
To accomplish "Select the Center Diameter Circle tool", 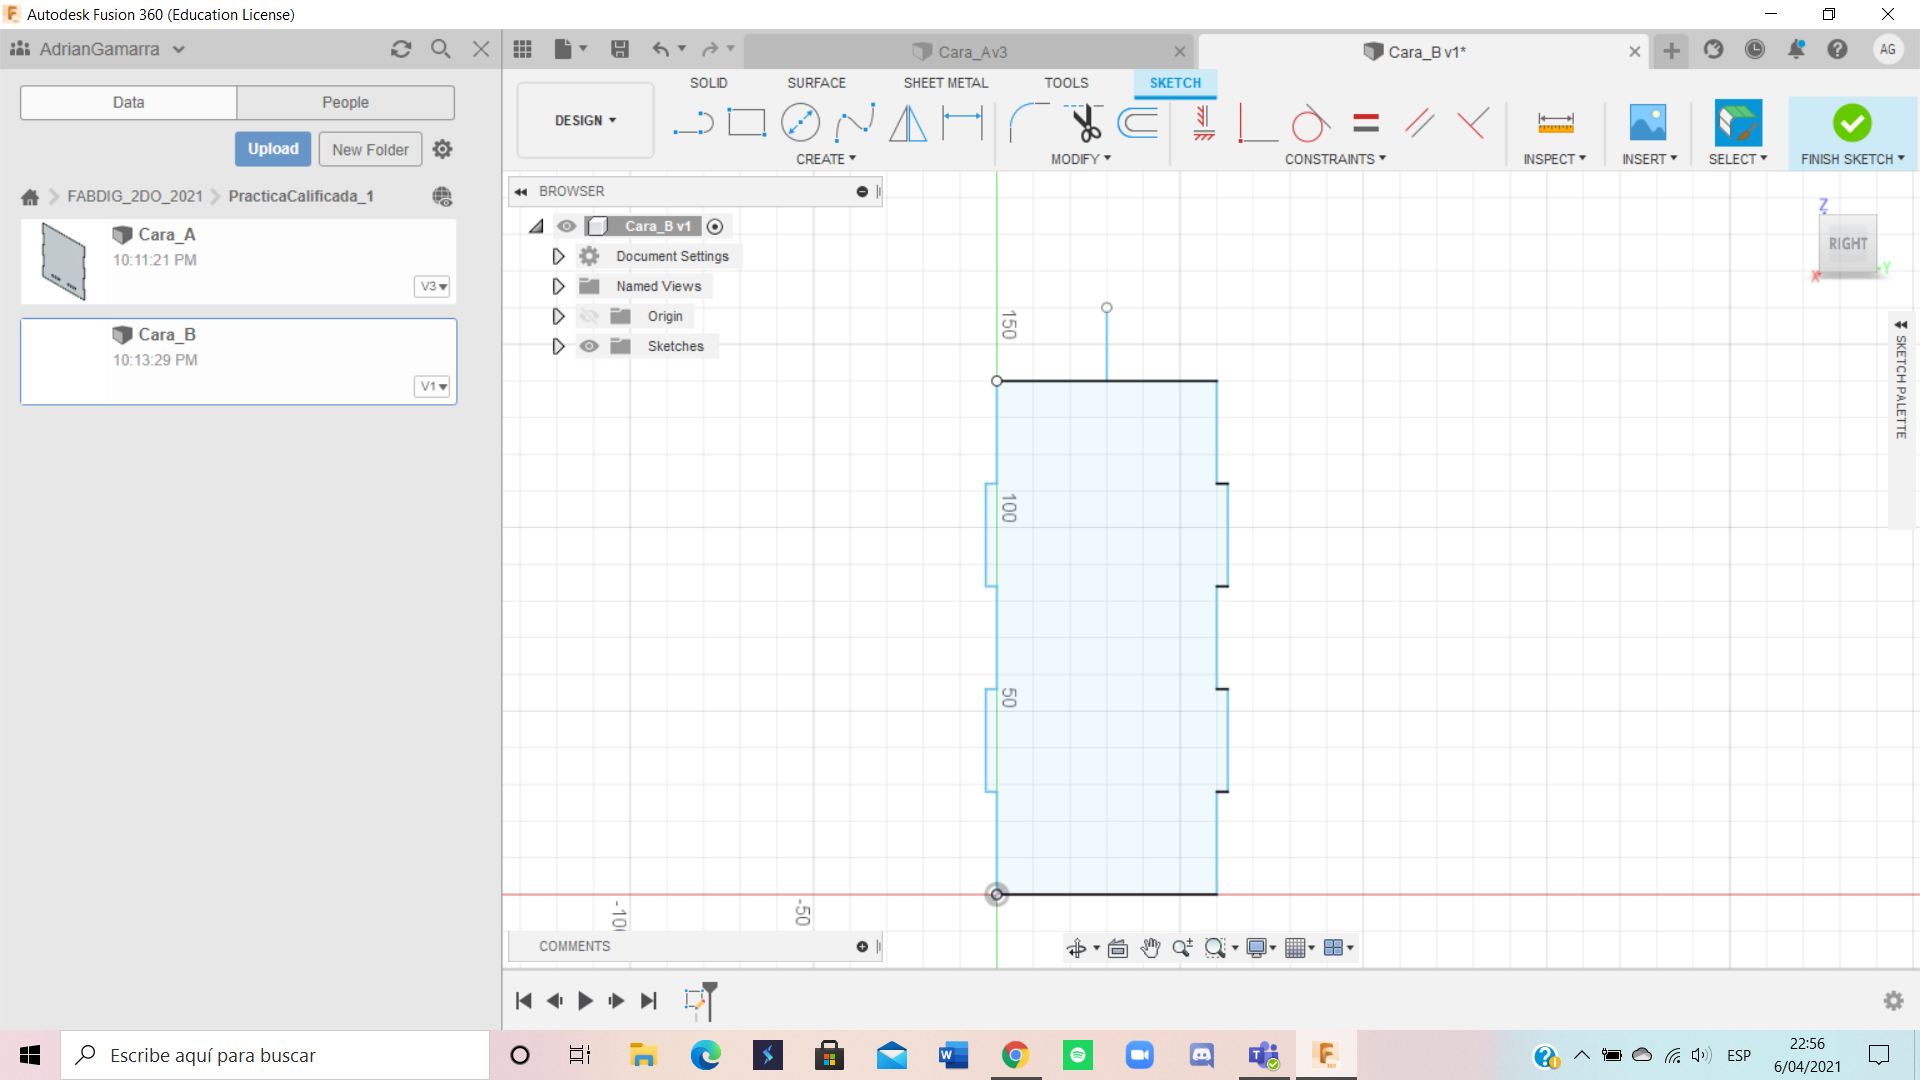I will (800, 123).
